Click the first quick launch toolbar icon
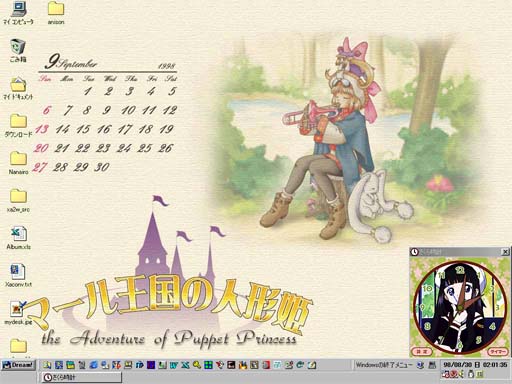 click(x=47, y=365)
